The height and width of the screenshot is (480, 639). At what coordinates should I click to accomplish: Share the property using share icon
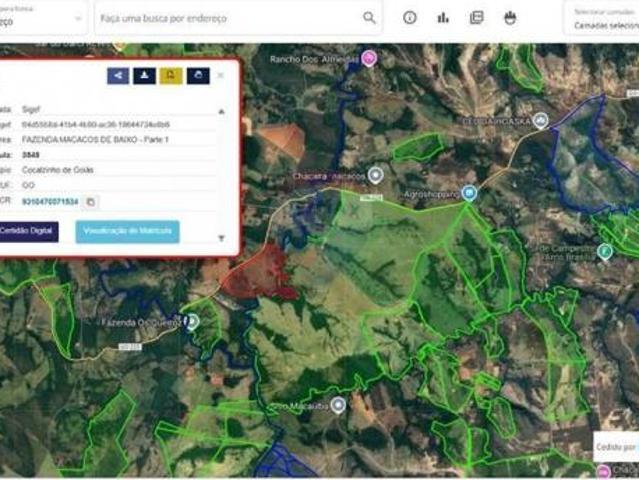click(118, 75)
